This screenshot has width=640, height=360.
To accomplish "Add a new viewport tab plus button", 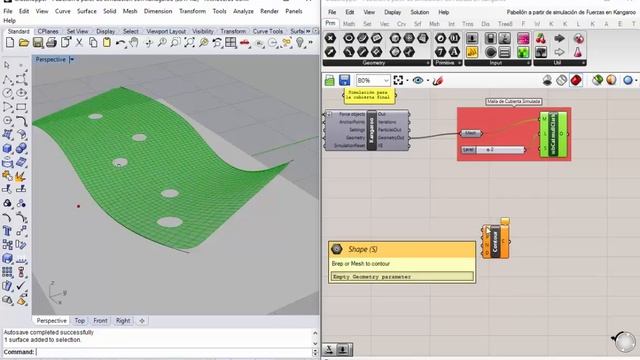I will pyautogui.click(x=142, y=321).
